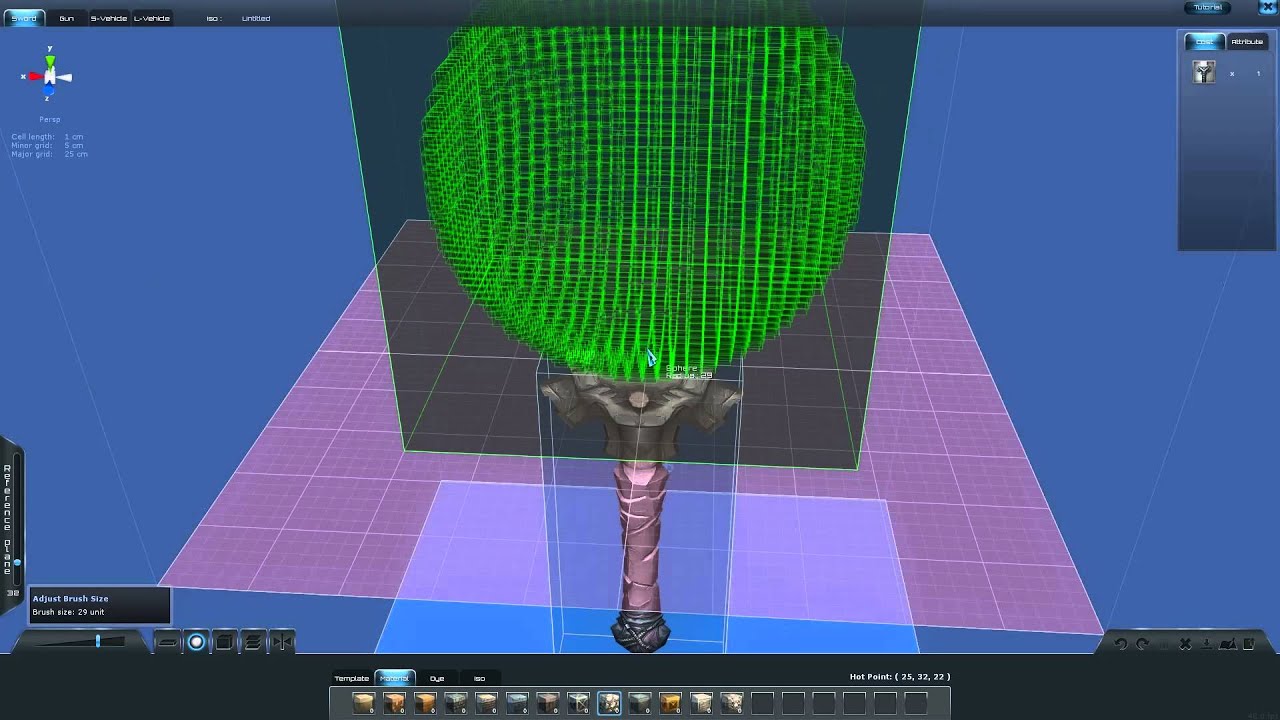Click the 'Major grid: 25 cm' text
The width and height of the screenshot is (1280, 720).
pos(49,154)
